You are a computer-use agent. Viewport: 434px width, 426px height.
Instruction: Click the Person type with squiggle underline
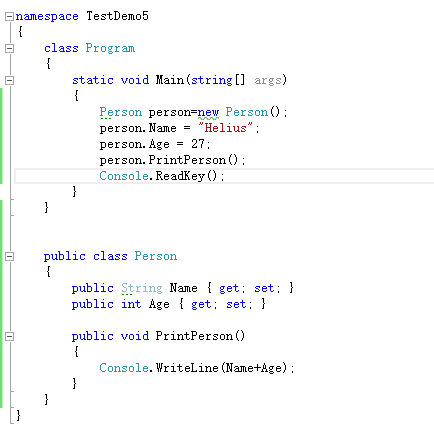[x=121, y=112]
